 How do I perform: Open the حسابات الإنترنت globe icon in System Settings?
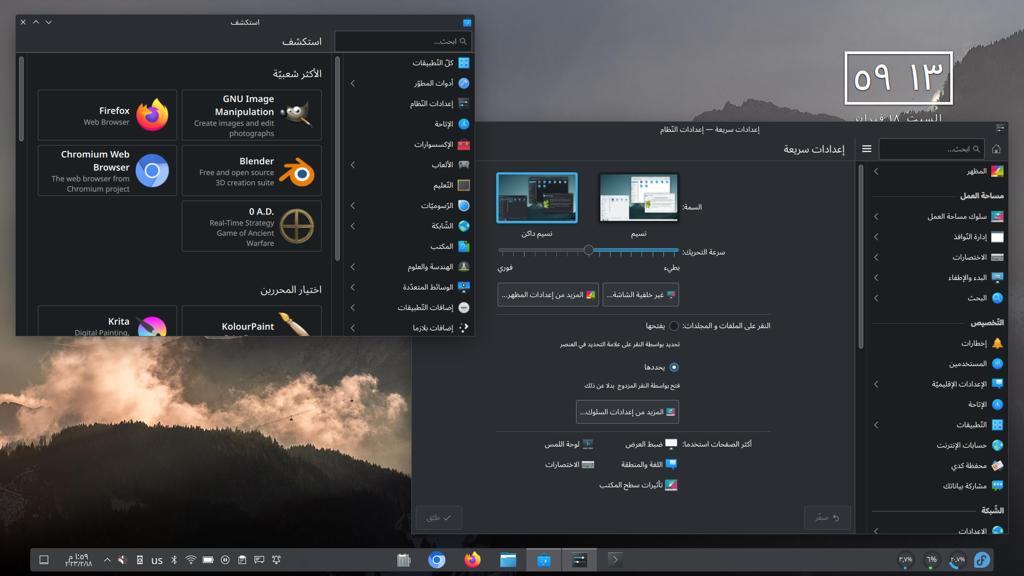(x=997, y=445)
